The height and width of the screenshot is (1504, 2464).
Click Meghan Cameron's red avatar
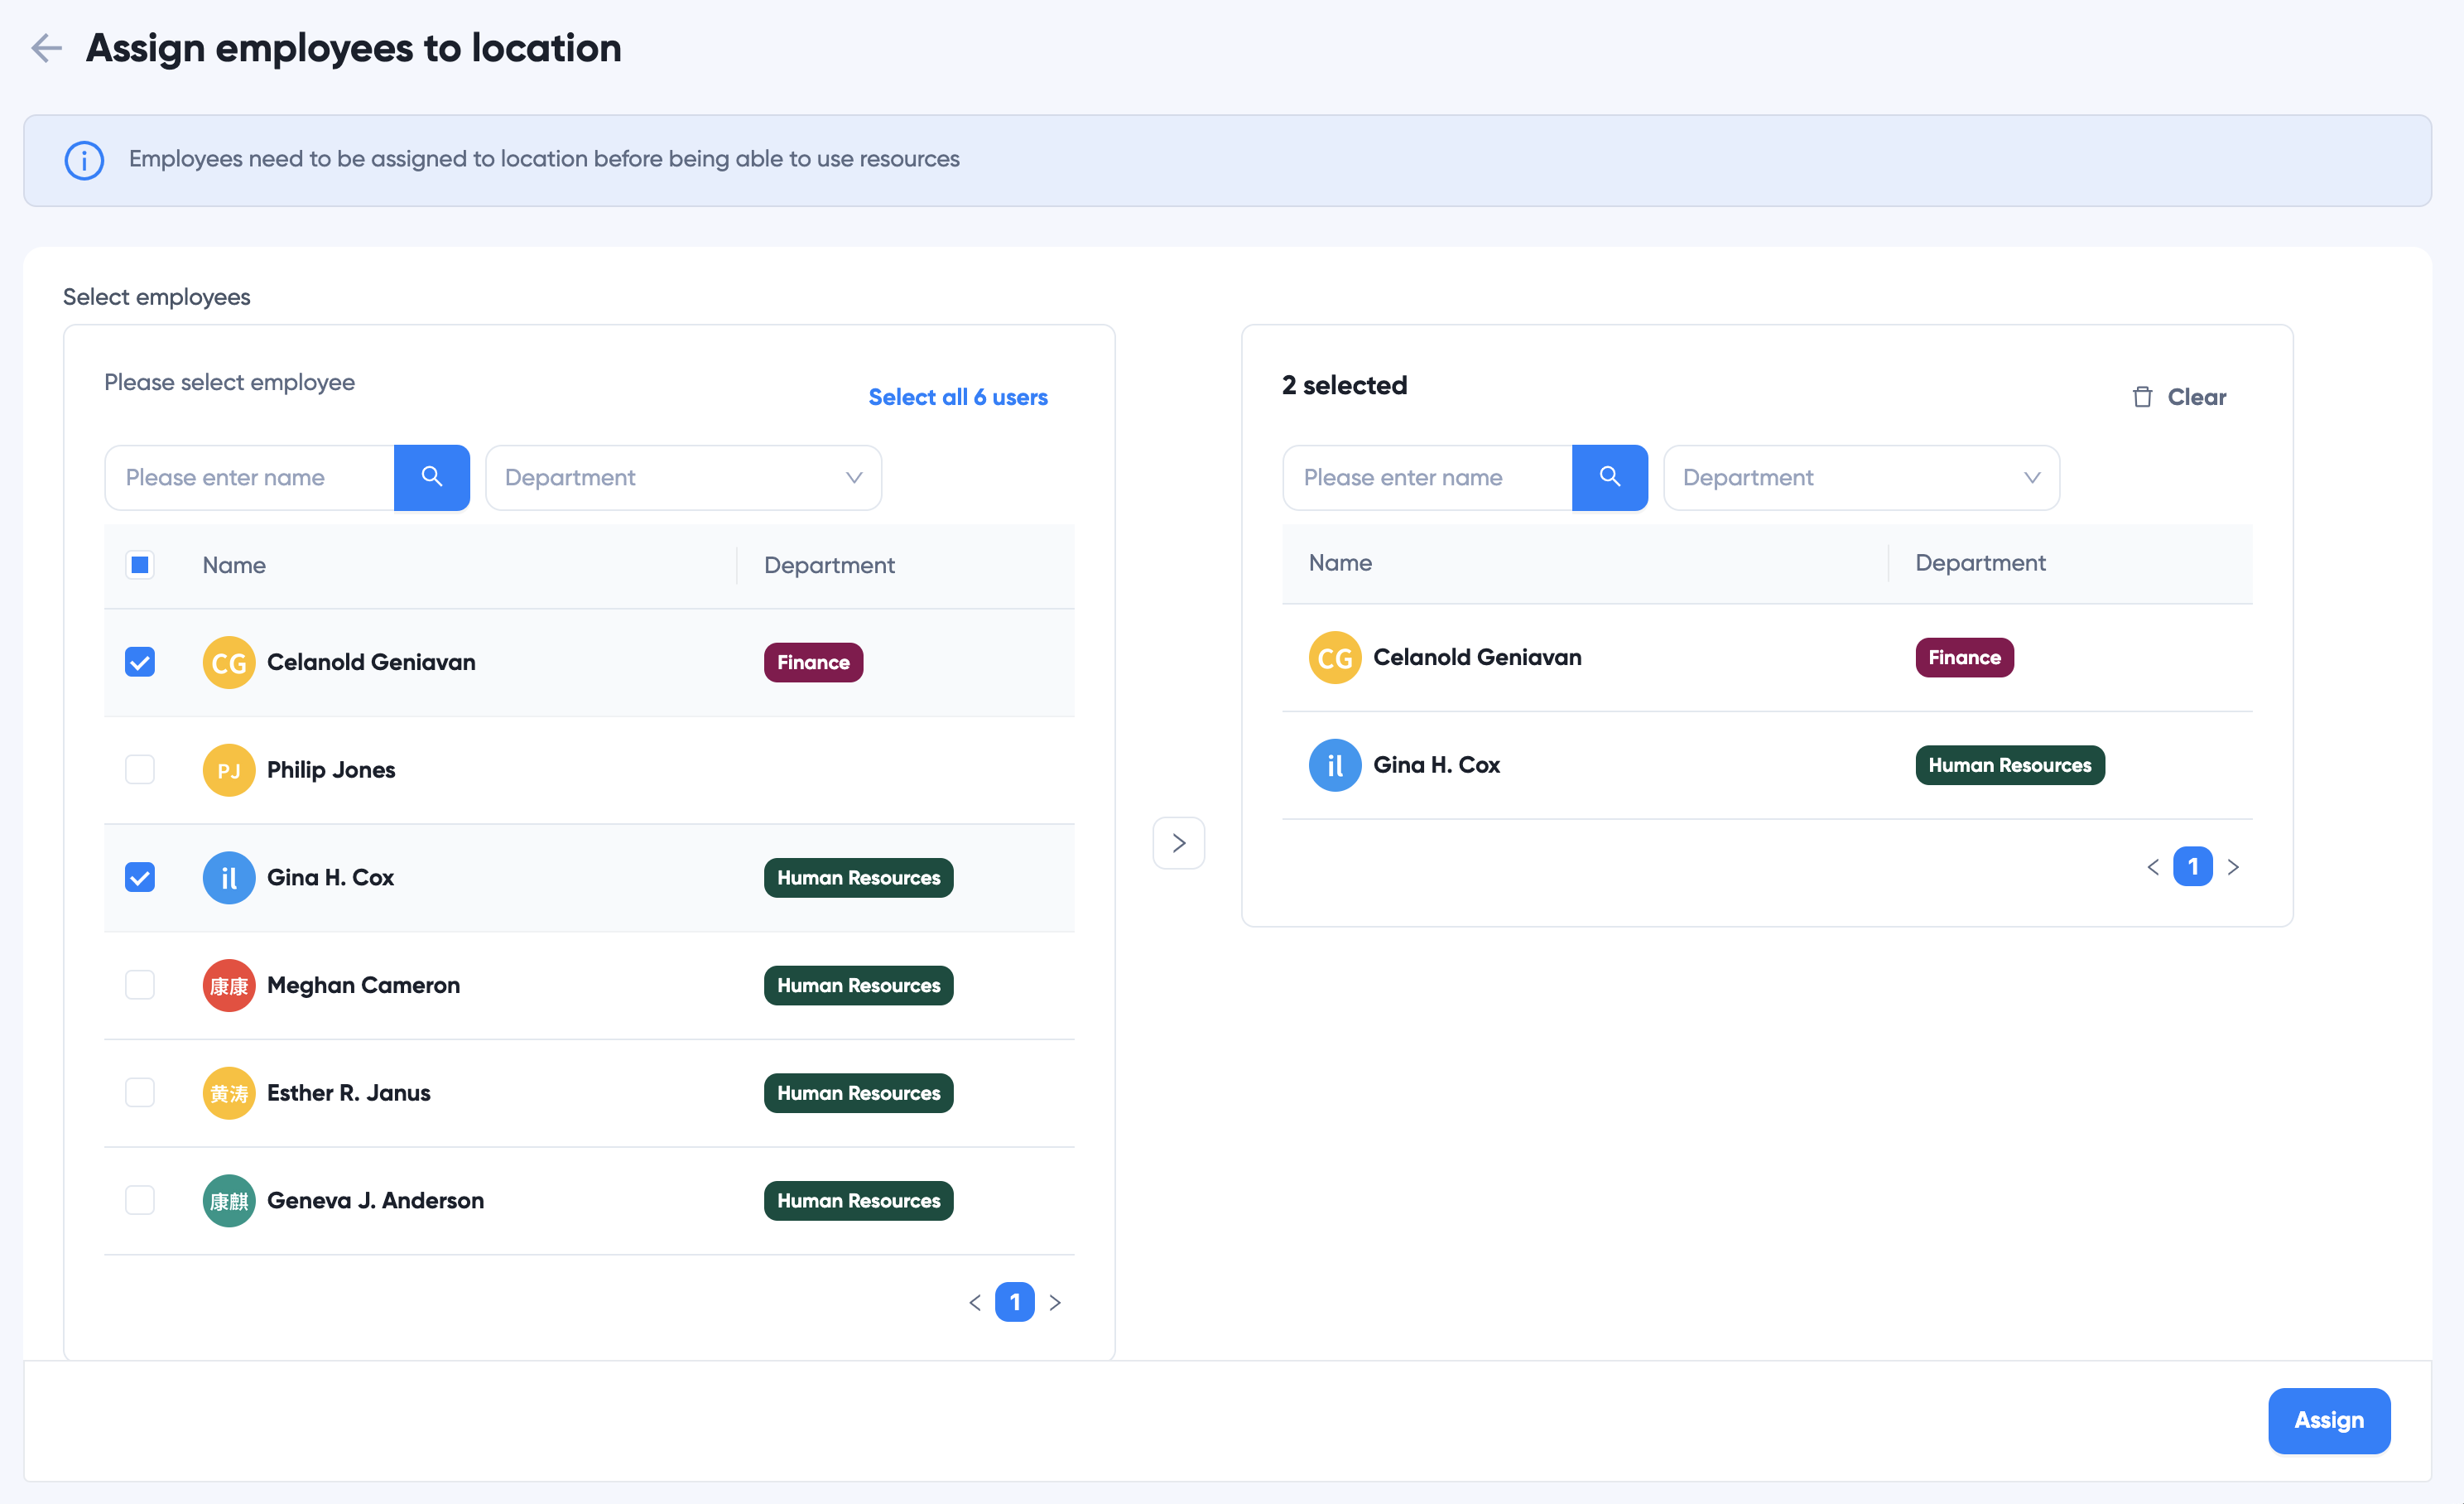229,985
